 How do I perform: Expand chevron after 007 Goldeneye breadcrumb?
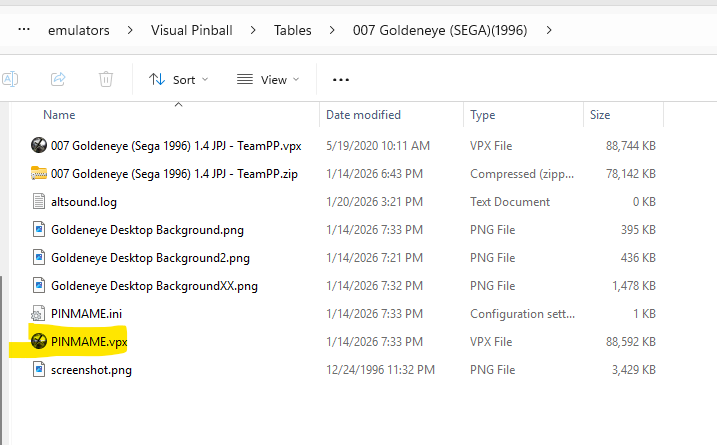(x=549, y=30)
